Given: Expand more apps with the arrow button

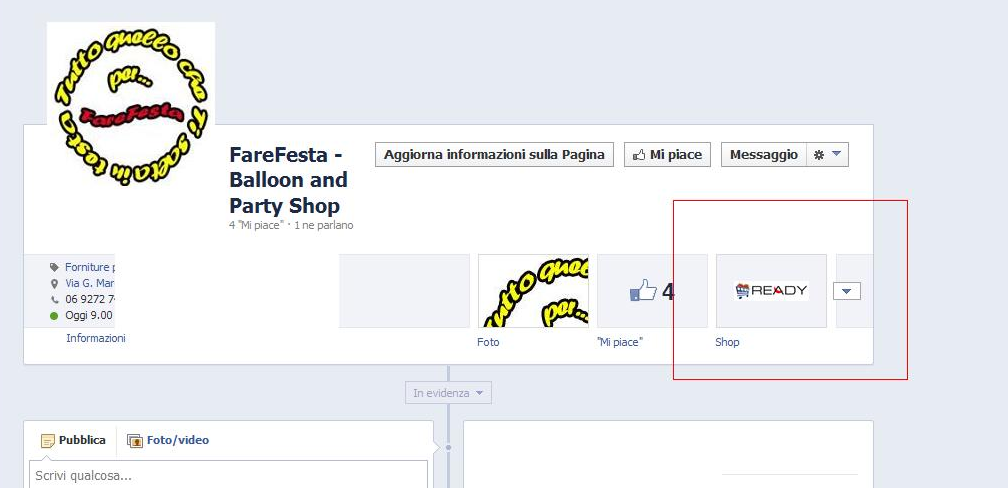Looking at the screenshot, I should (847, 291).
